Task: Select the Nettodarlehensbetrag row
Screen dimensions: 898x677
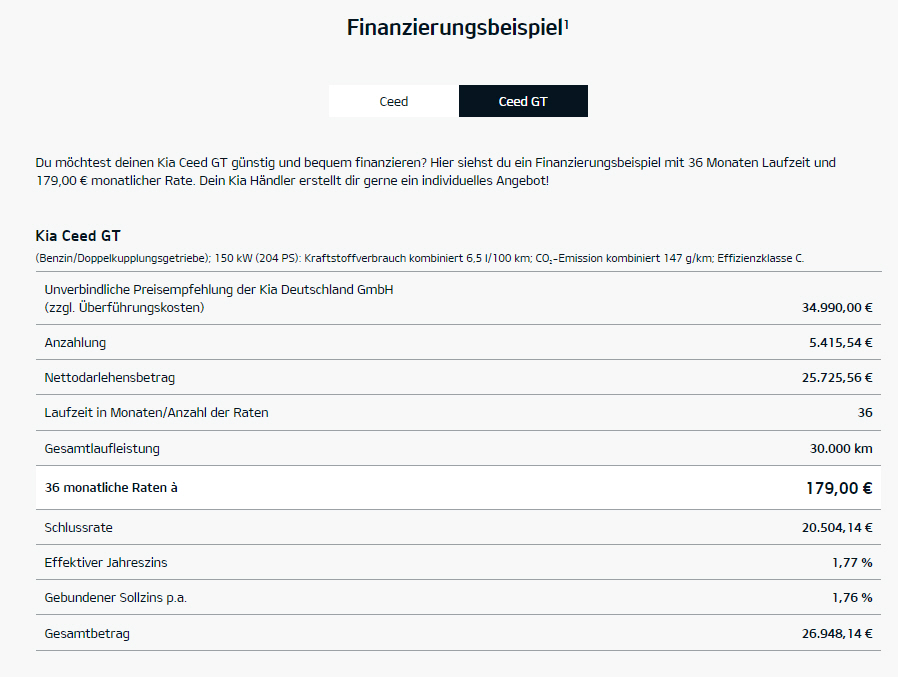Action: 458,377
